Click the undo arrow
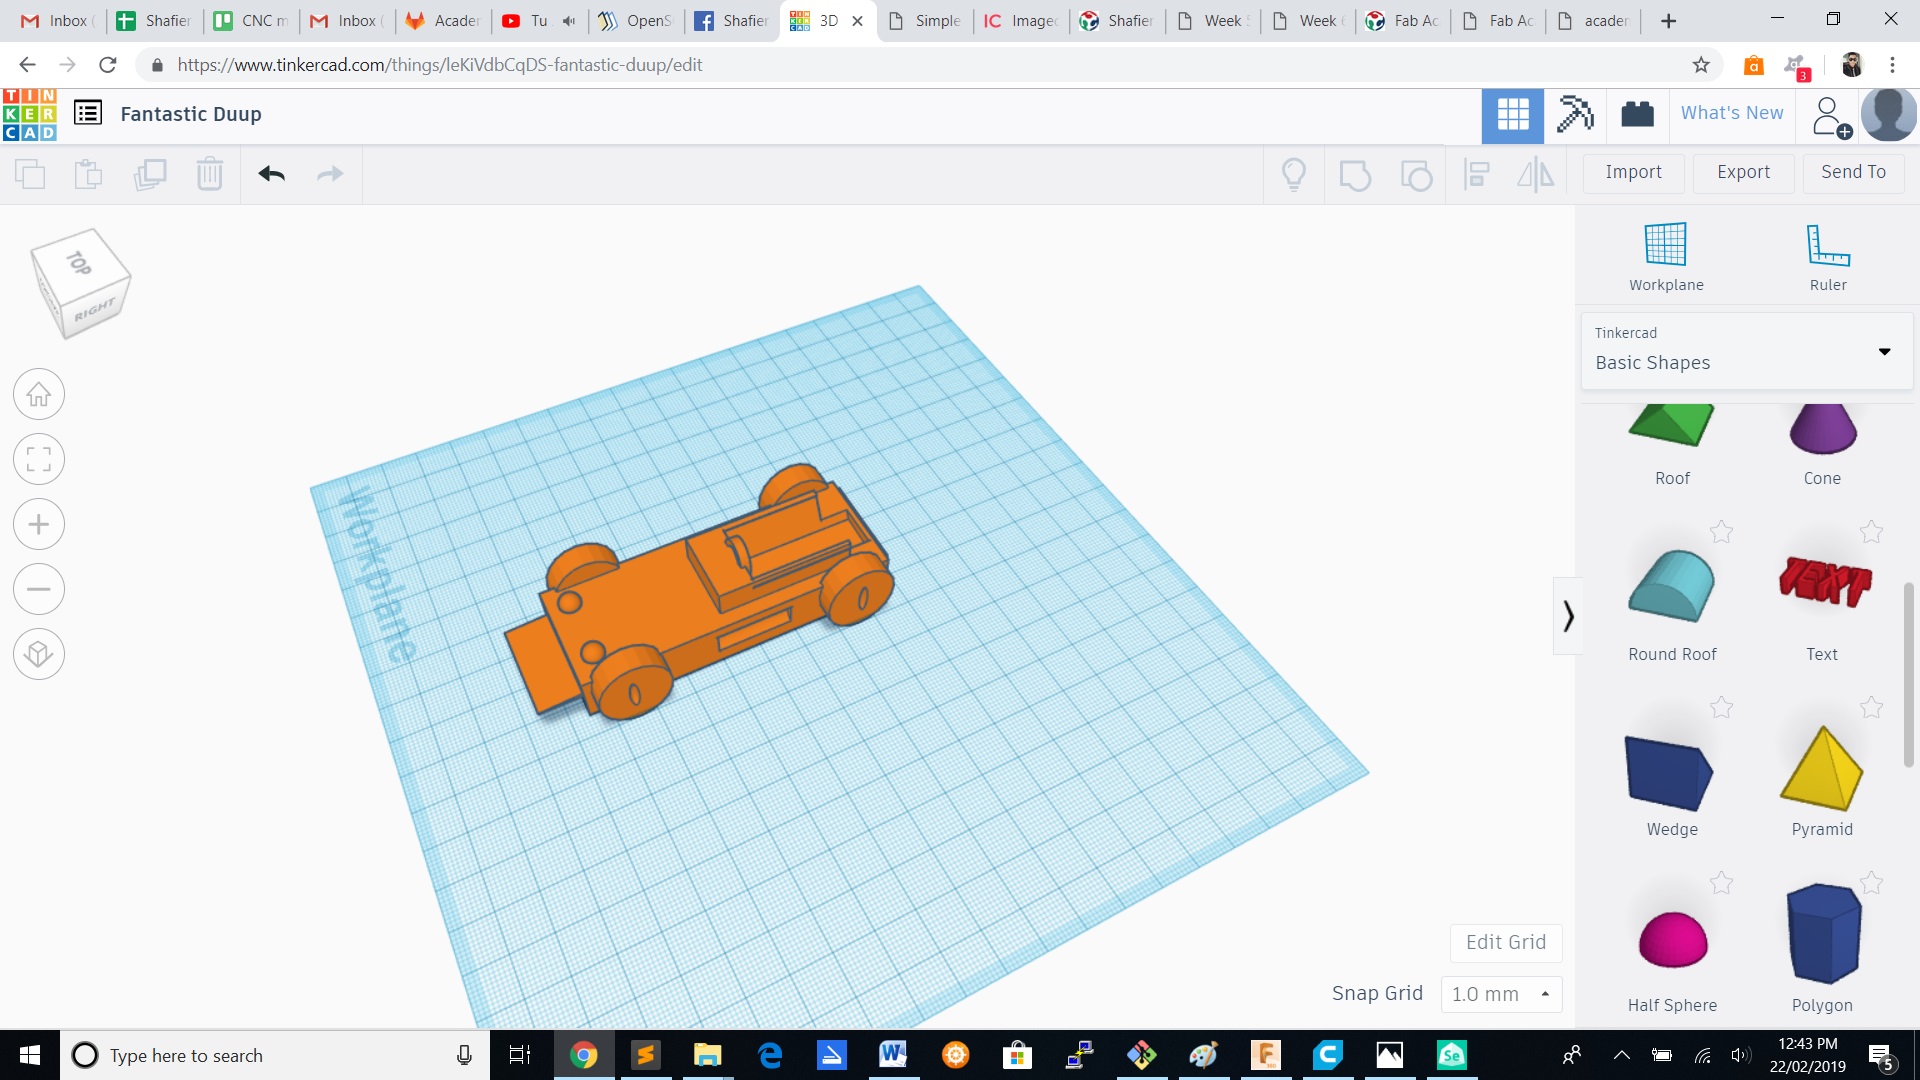The image size is (1920, 1080). [x=270, y=174]
